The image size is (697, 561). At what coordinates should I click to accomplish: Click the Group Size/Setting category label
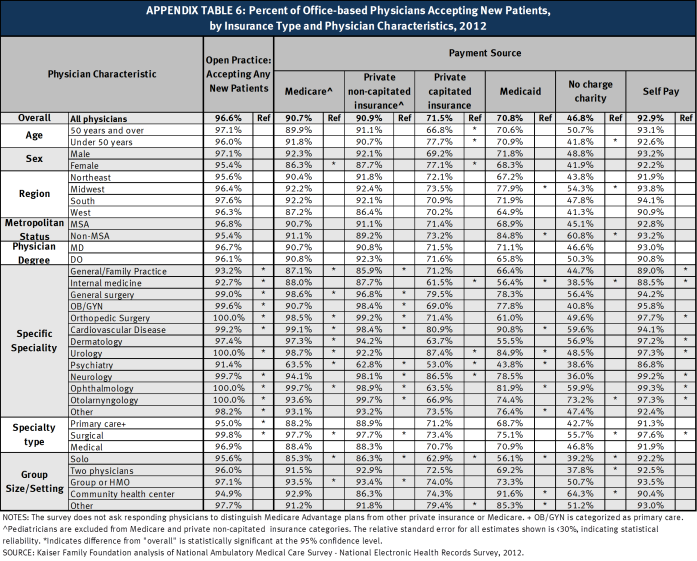point(34,482)
